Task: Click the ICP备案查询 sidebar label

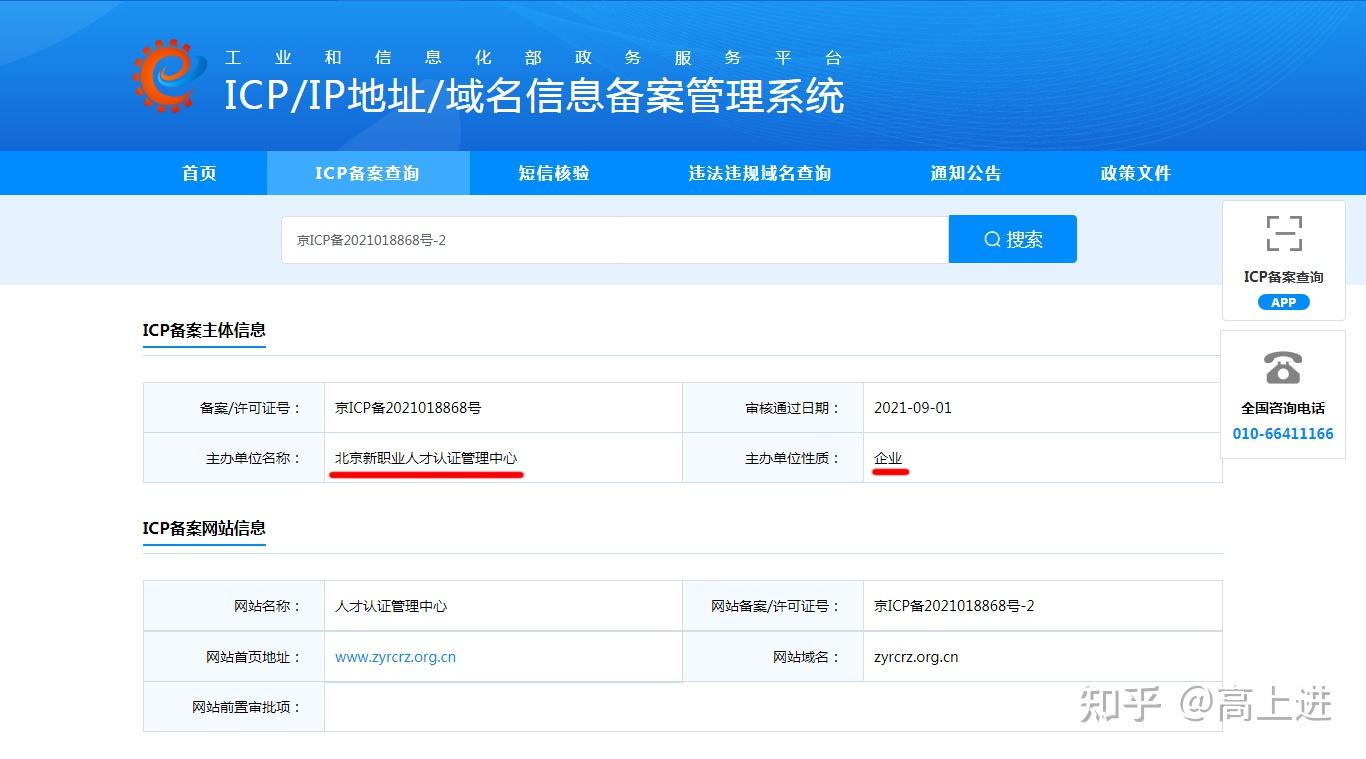Action: tap(1283, 277)
